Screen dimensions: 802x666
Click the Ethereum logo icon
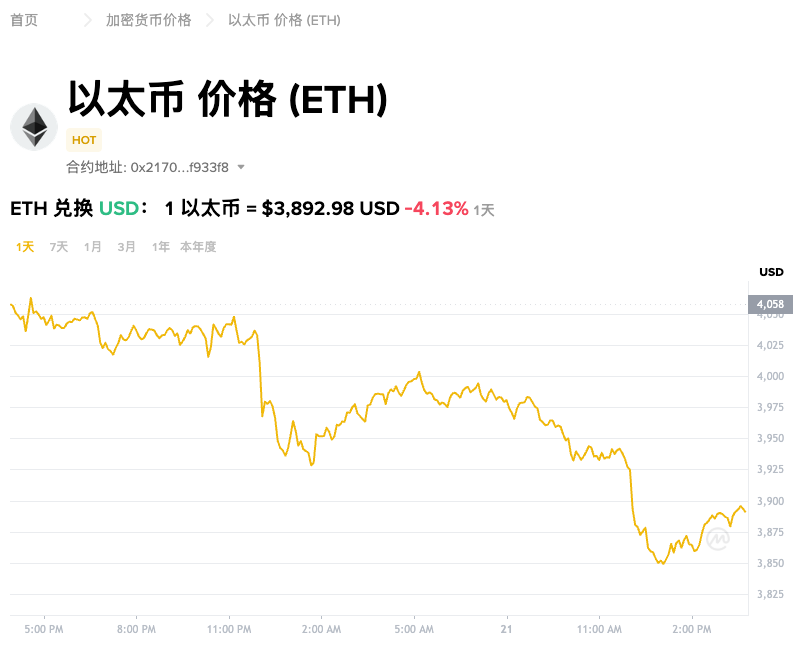pos(34,127)
